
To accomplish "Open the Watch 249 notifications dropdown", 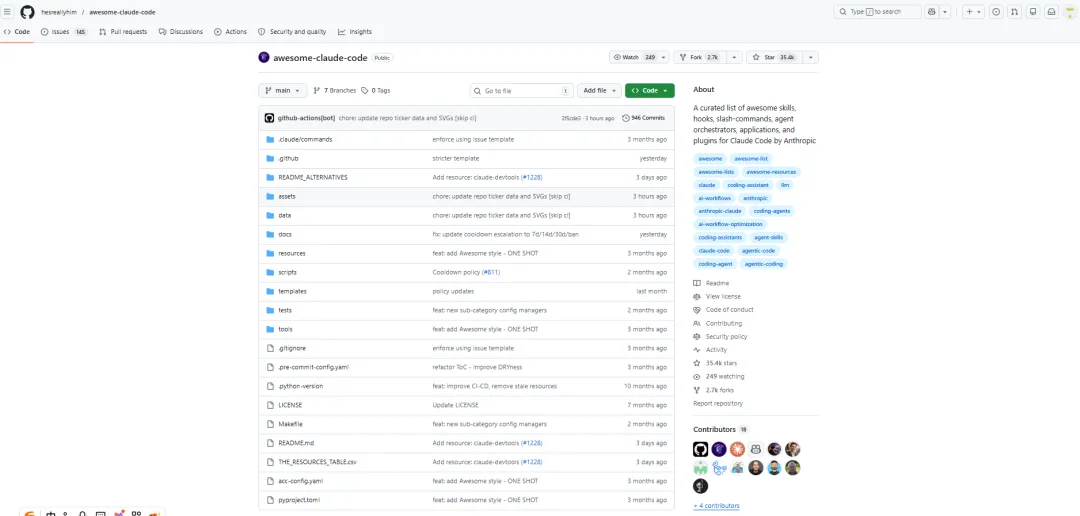I will tap(640, 57).
